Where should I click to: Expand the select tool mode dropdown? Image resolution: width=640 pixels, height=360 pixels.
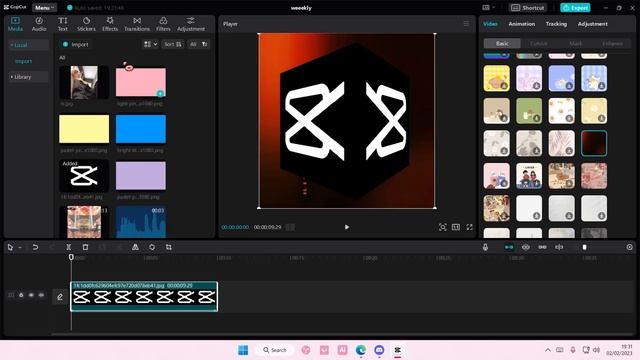pyautogui.click(x=20, y=247)
